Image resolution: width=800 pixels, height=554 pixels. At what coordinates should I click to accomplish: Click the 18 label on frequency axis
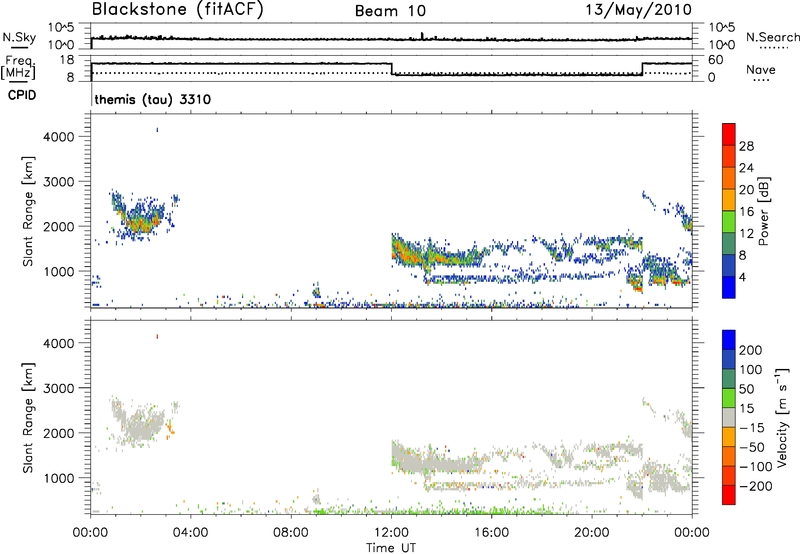pos(67,60)
